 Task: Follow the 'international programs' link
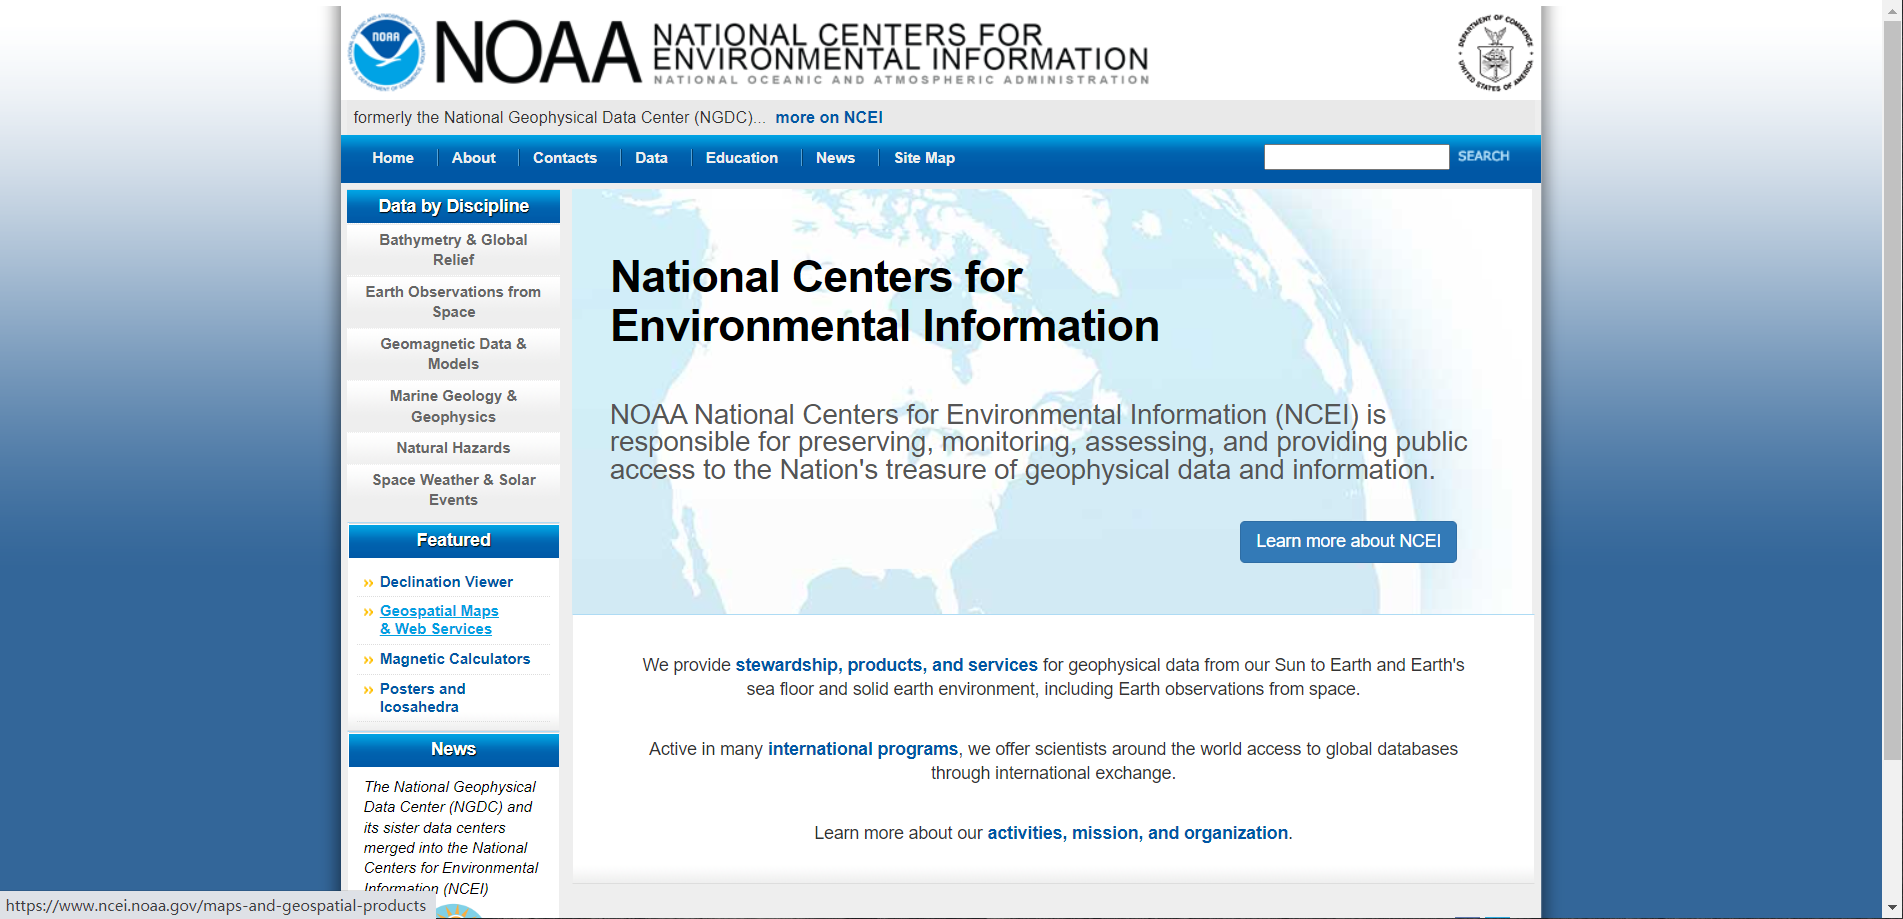pos(862,749)
